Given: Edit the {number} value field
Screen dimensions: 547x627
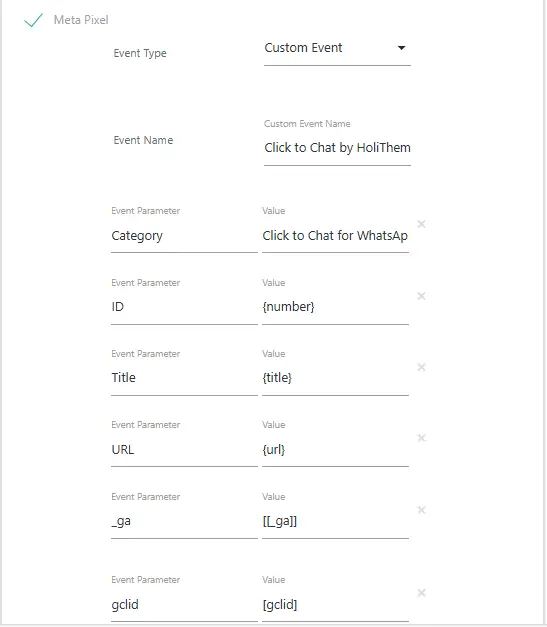Looking at the screenshot, I should pyautogui.click(x=335, y=308).
